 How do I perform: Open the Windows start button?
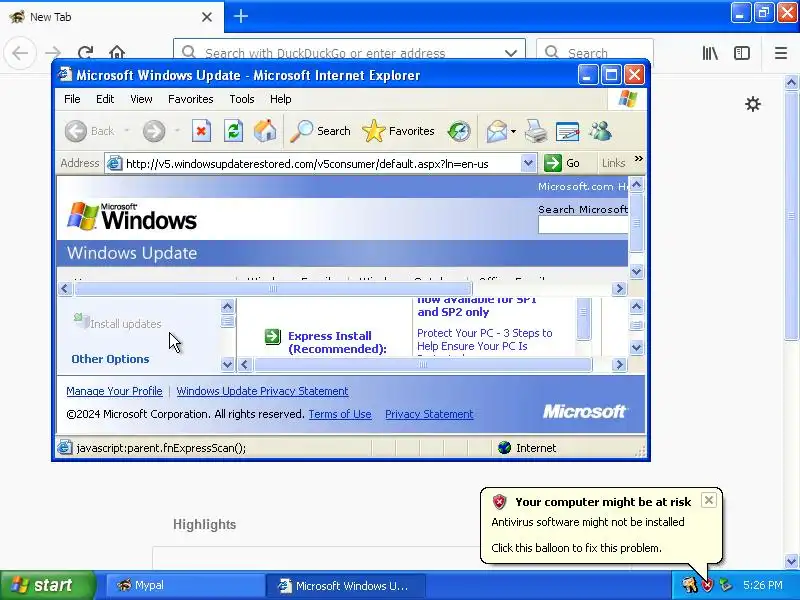point(47,585)
